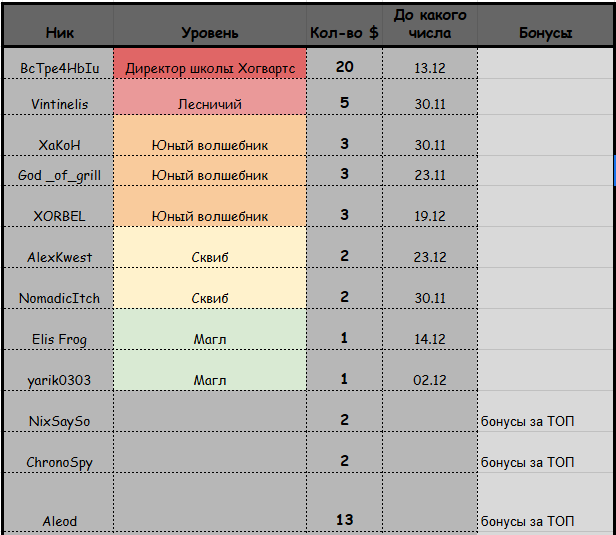Select the NomadicItch nickname cell
616x535 pixels.
59,289
